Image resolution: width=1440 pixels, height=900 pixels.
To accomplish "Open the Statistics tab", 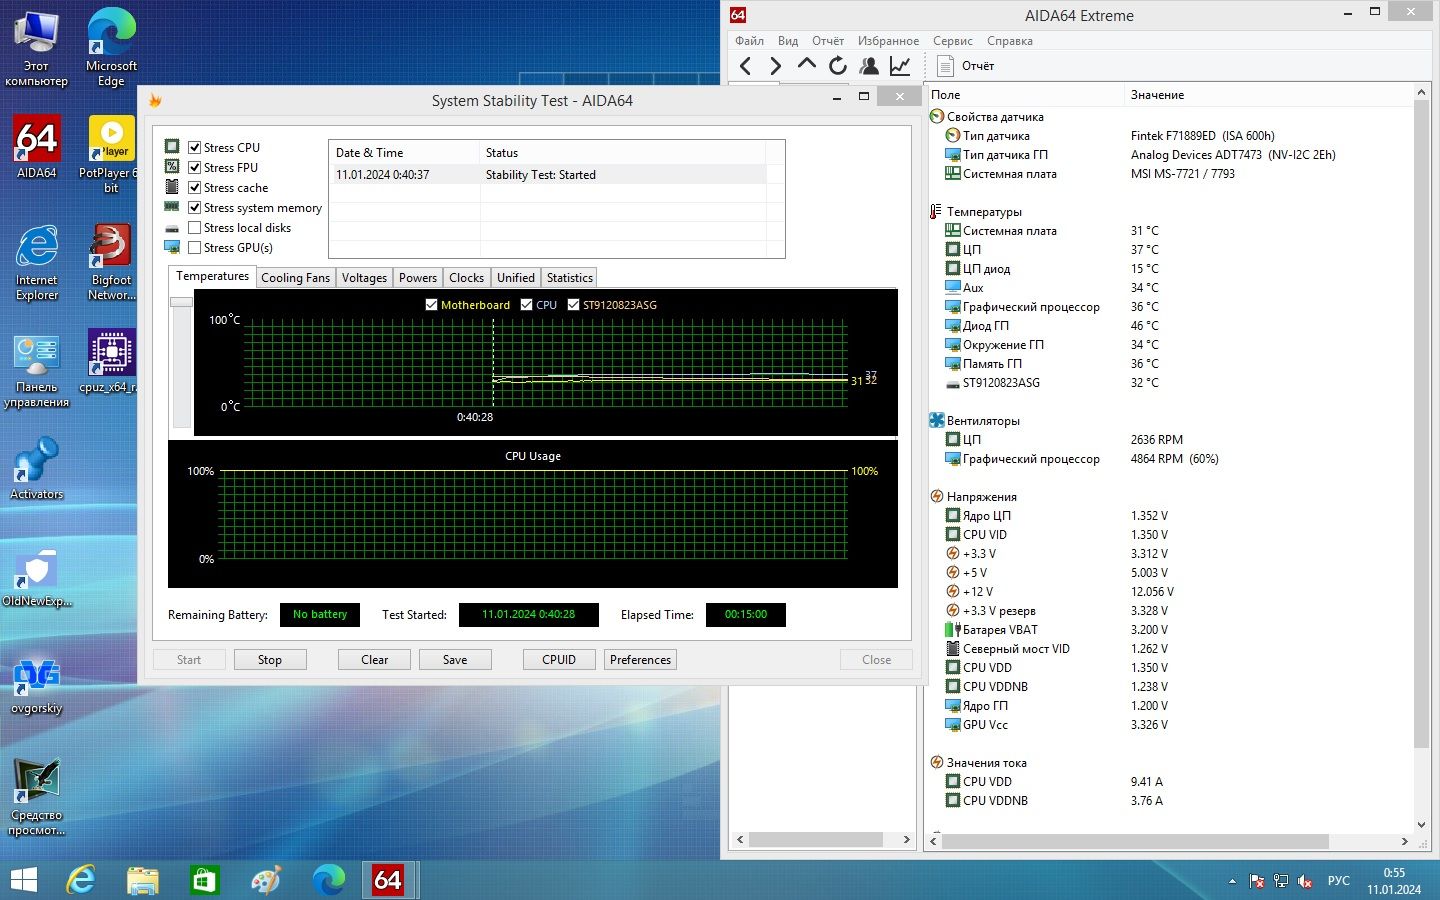I will point(570,278).
